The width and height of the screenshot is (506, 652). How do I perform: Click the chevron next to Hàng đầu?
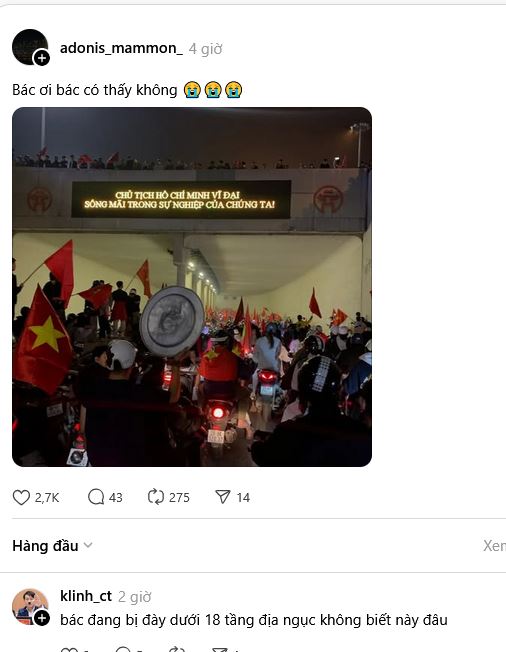[88, 546]
